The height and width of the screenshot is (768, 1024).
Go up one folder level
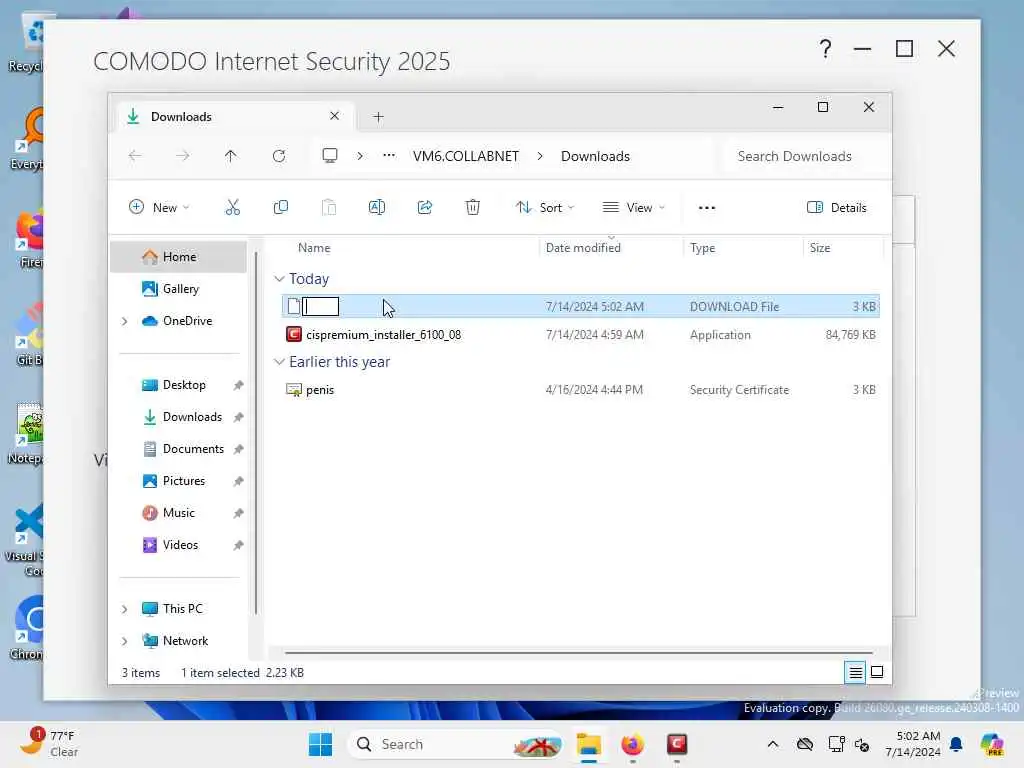231,156
